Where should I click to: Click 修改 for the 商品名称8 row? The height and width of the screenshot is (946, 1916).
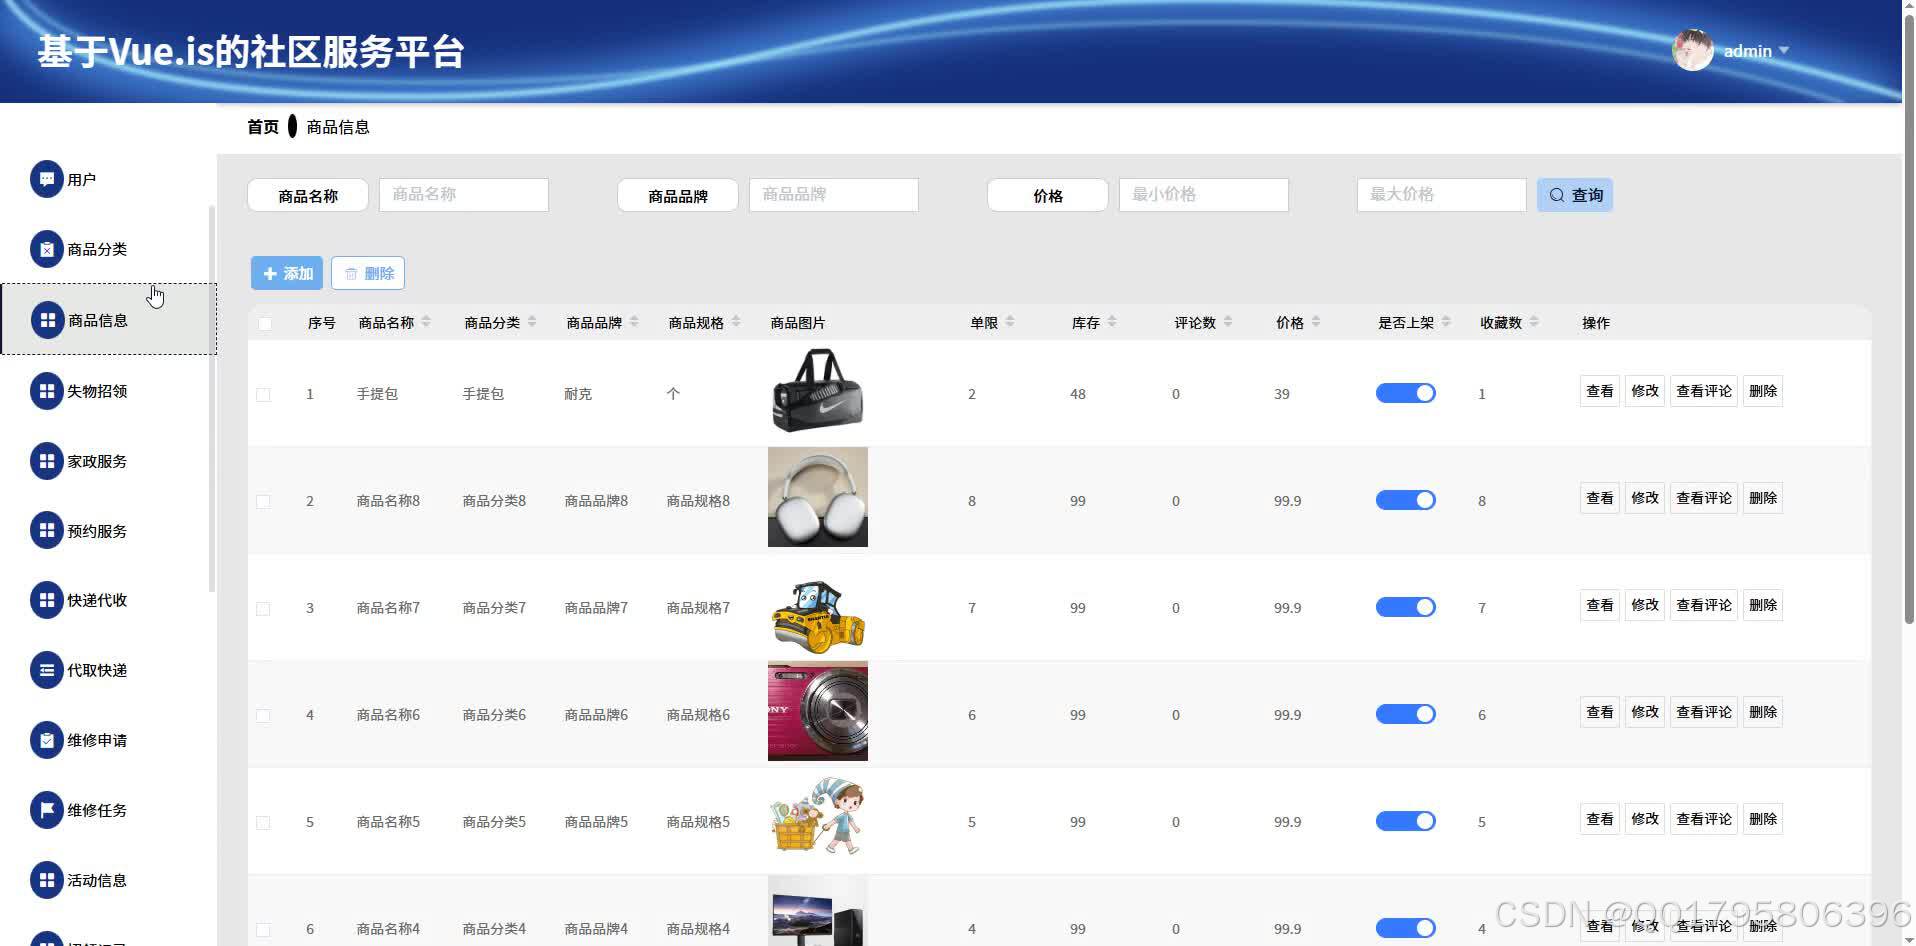pyautogui.click(x=1645, y=498)
